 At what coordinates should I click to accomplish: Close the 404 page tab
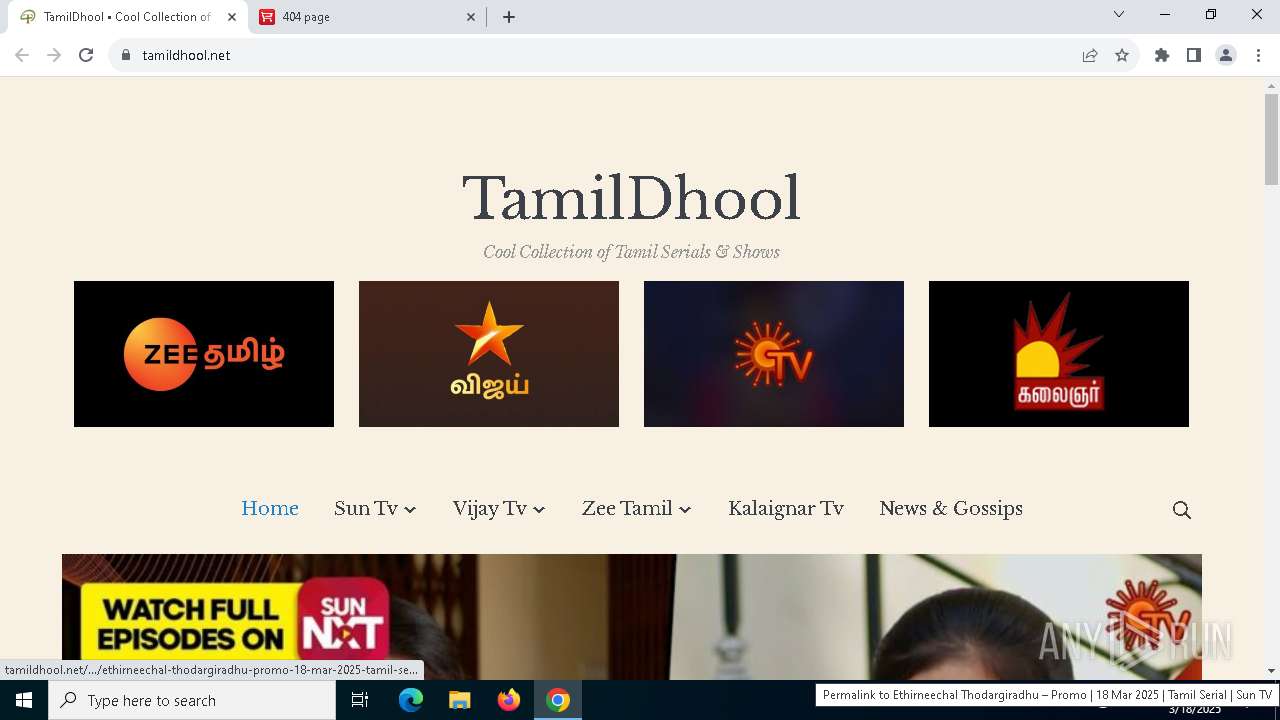(471, 17)
